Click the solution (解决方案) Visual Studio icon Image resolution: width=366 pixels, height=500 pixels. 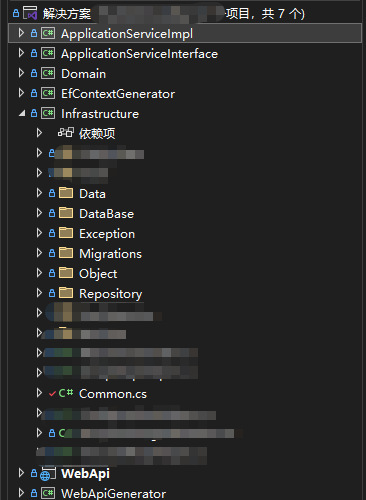[30, 14]
